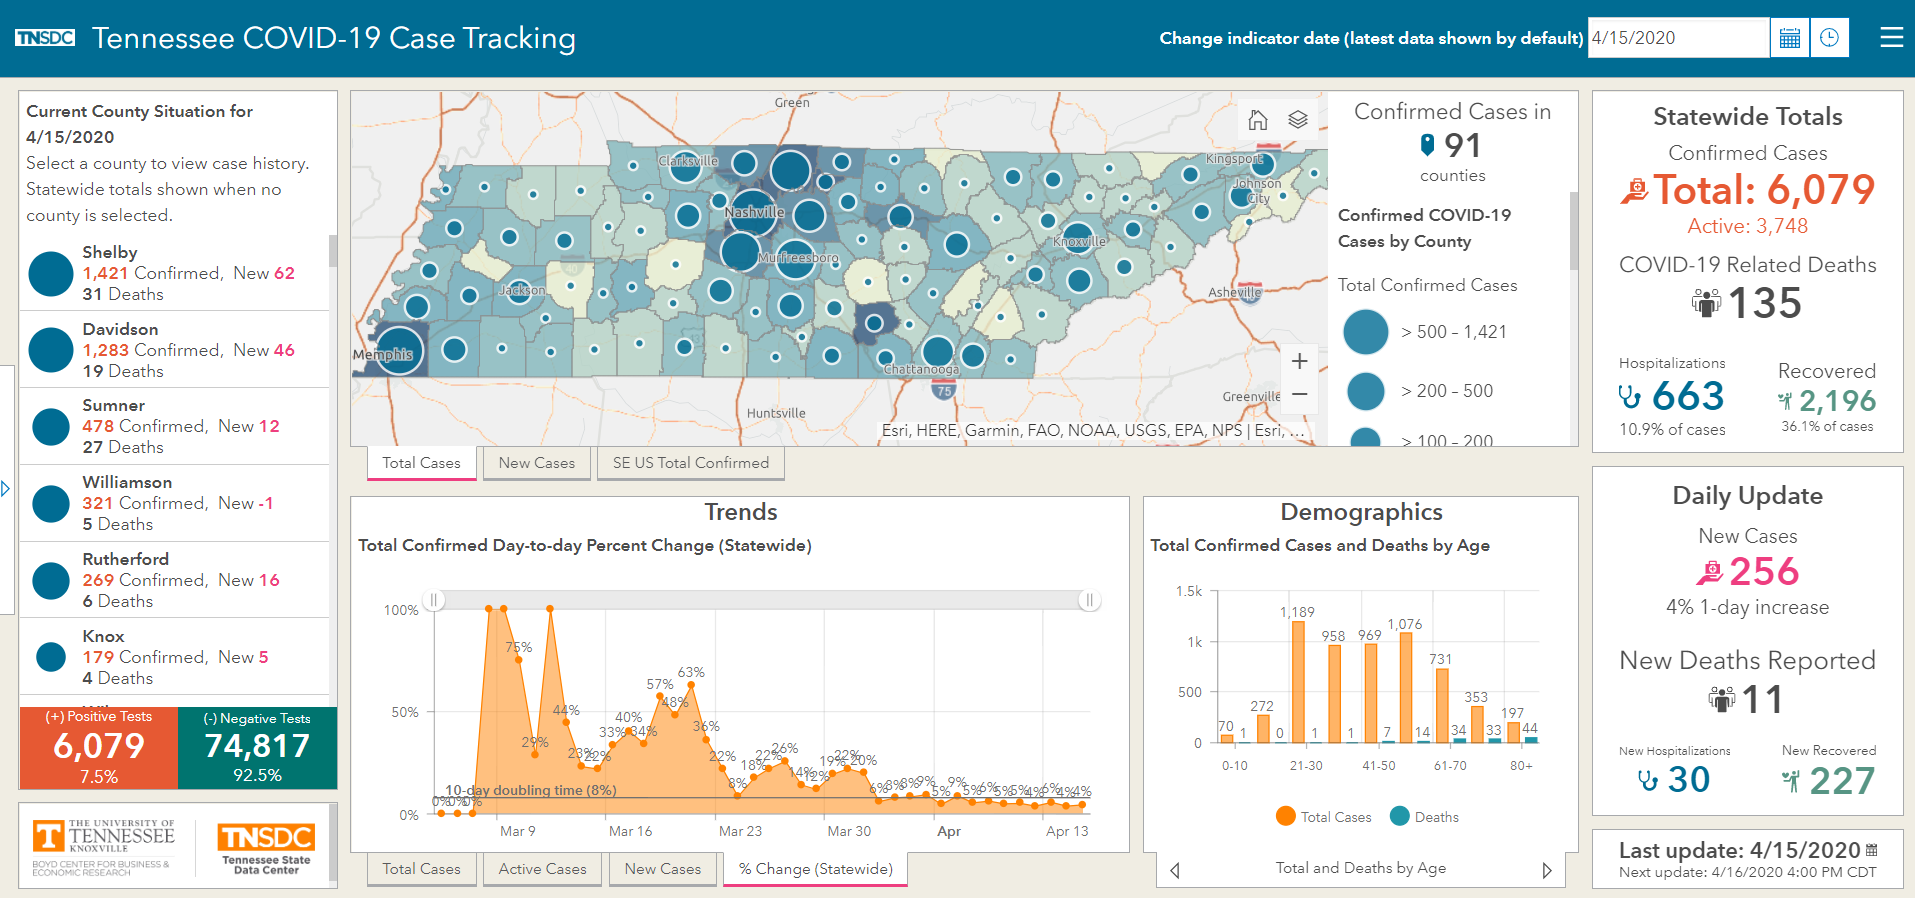Image resolution: width=1915 pixels, height=898 pixels.
Task: Expand the collapsed left side panel arrow
Action: pos(6,489)
